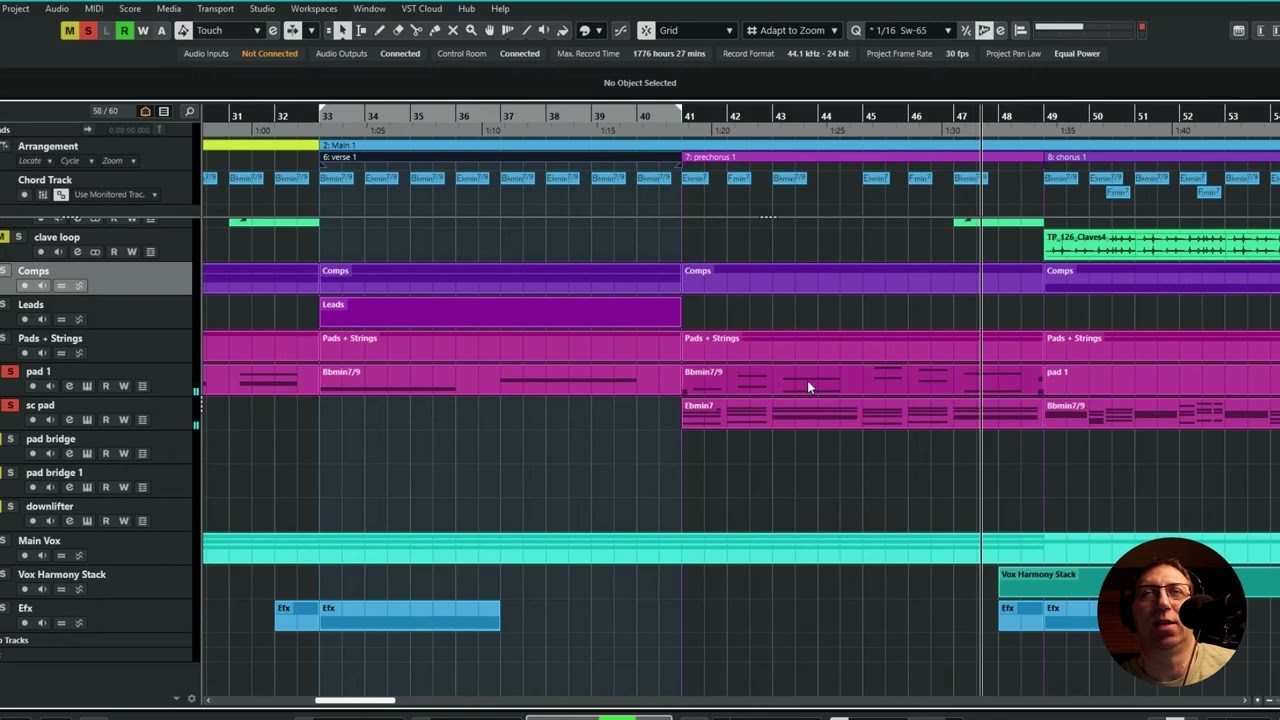Unsolo the pad 1 track
Viewport: 1280px width, 720px height.
[10, 371]
